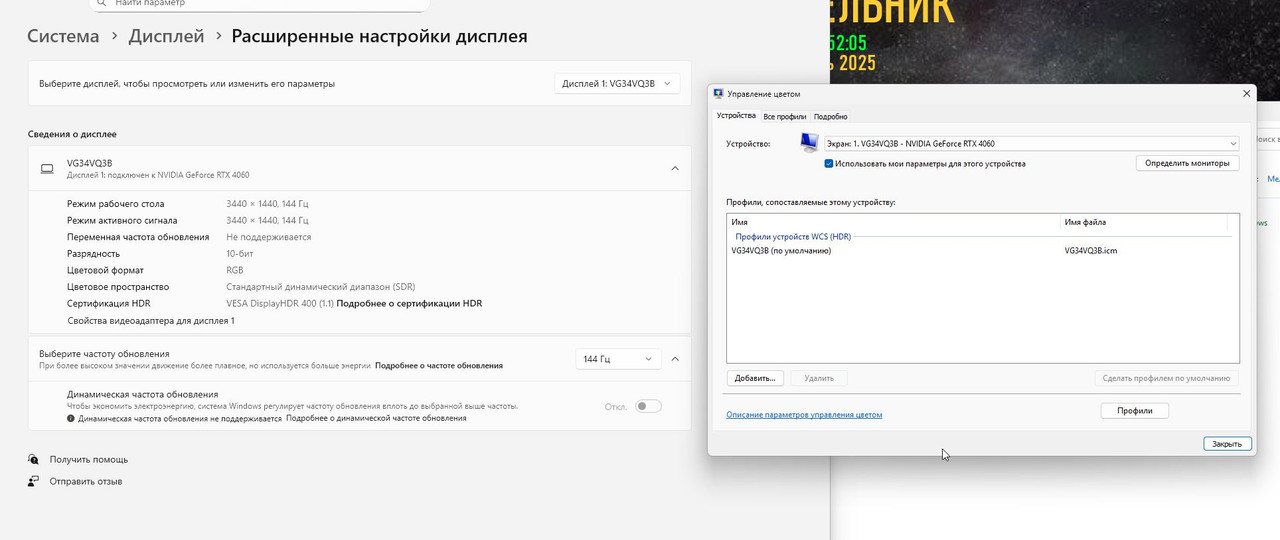Screen dimensions: 1280x540
Task: Switch to the Устройства tab
Action: [x=736, y=116]
